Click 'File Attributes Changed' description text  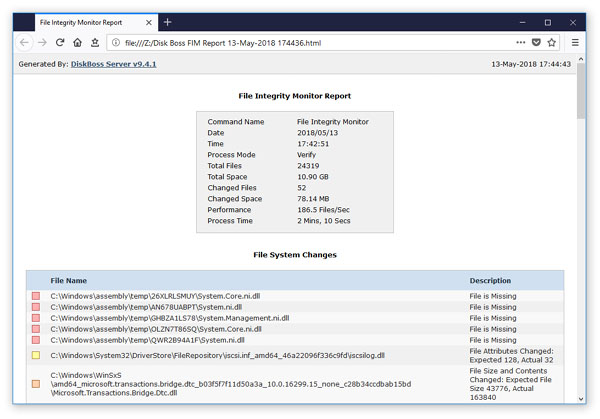511,355
